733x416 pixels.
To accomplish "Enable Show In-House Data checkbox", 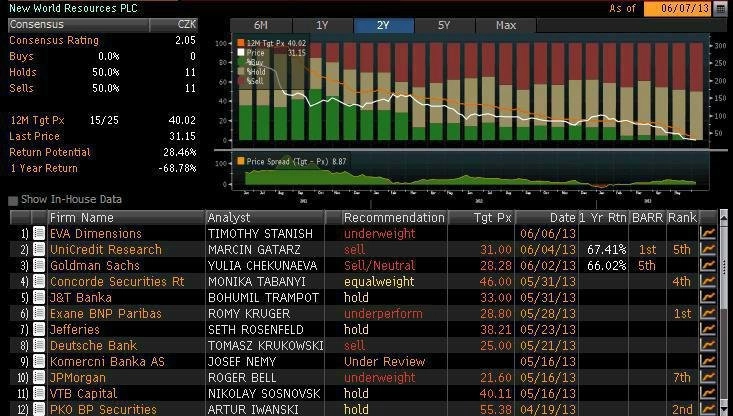I will (13, 201).
